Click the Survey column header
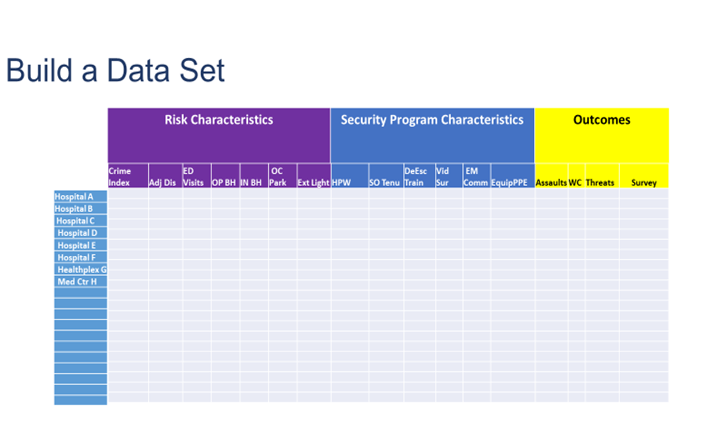The image size is (727, 435). tap(644, 176)
